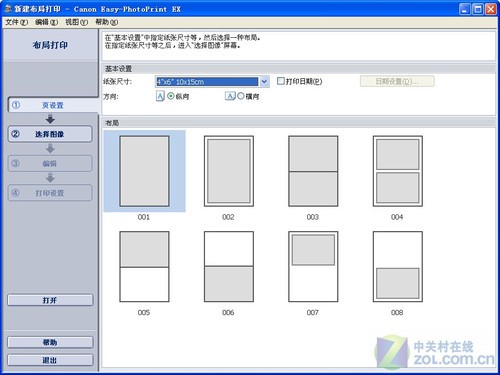
Task: Click the 页设置 step tab
Action: pyautogui.click(x=53, y=105)
